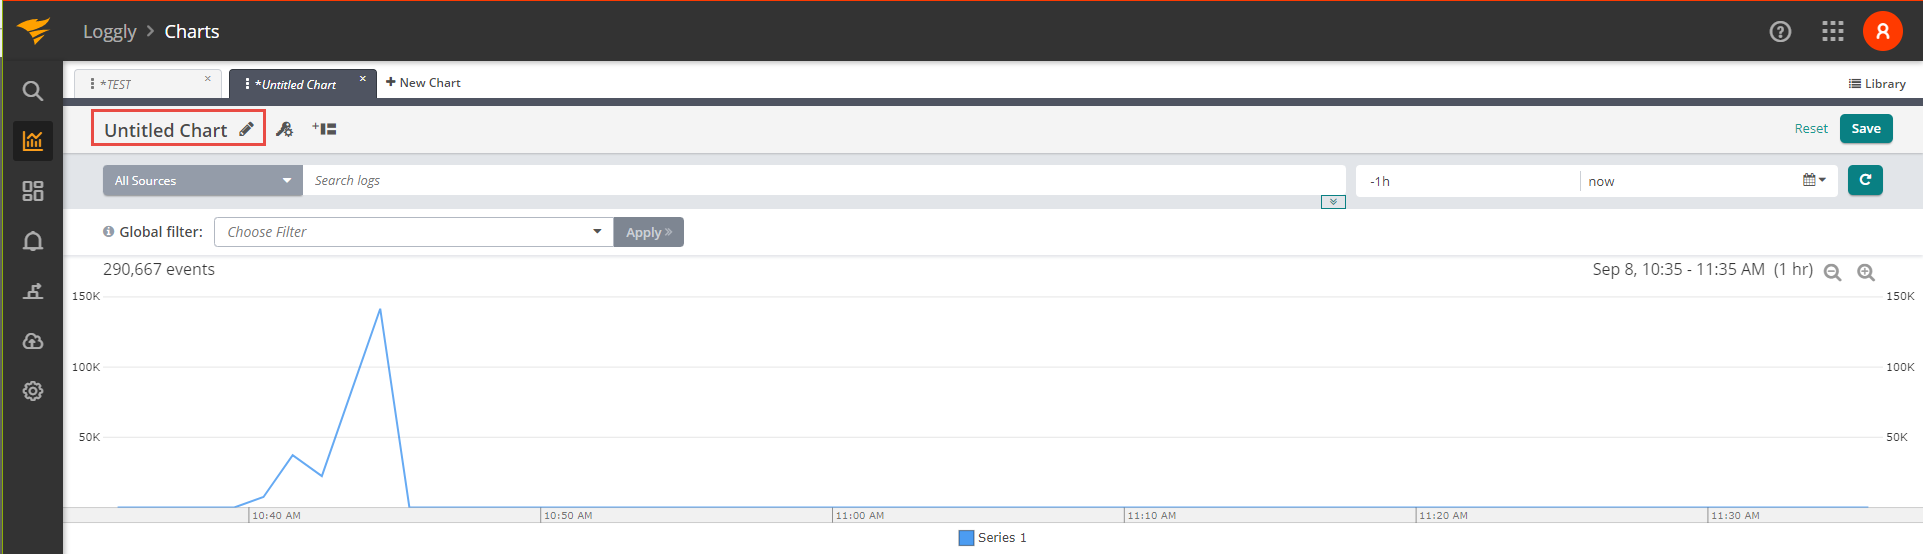
Task: Expand the search options chevron below search bar
Action: (x=1333, y=202)
